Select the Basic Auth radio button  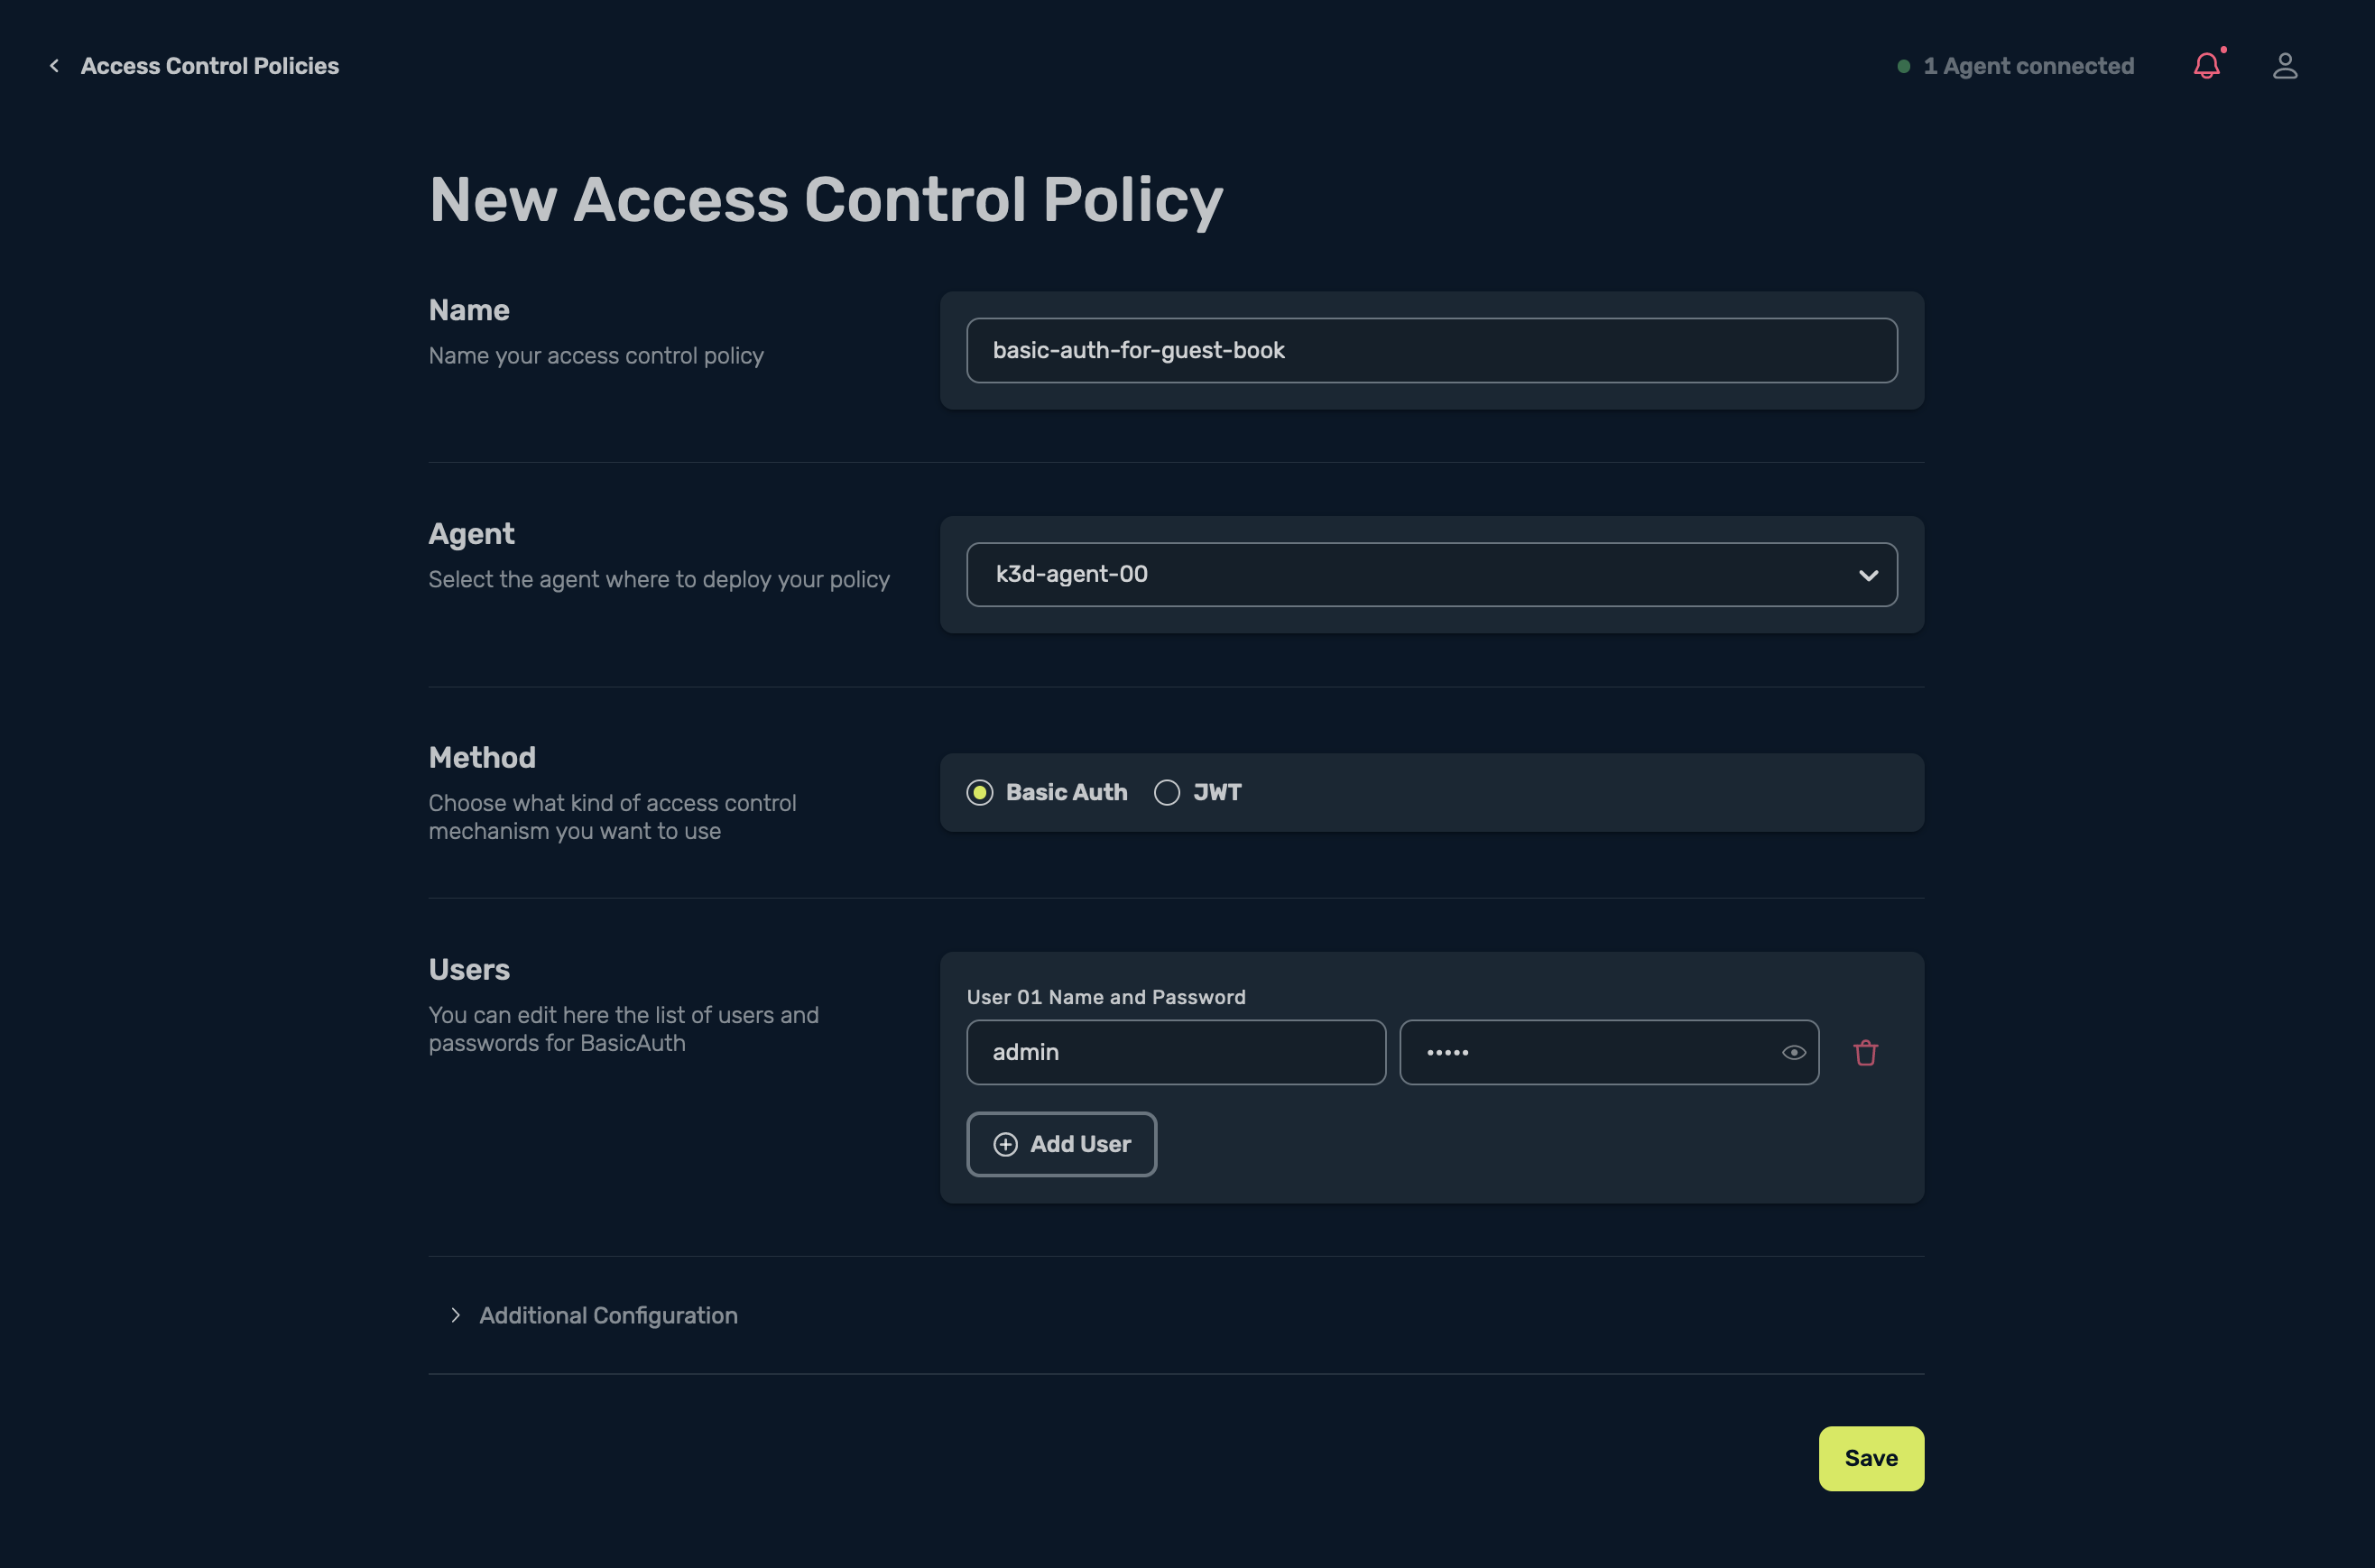(980, 793)
